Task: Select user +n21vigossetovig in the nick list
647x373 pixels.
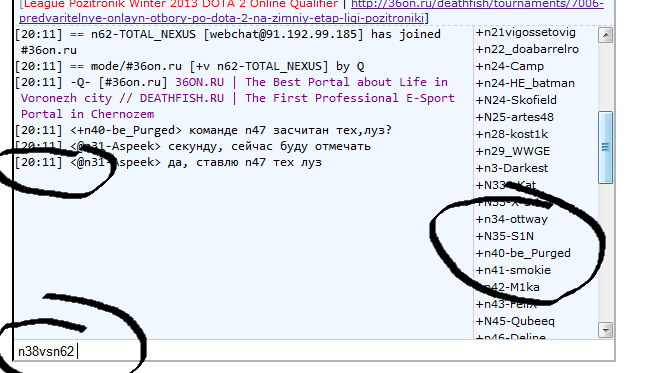Action: point(526,33)
